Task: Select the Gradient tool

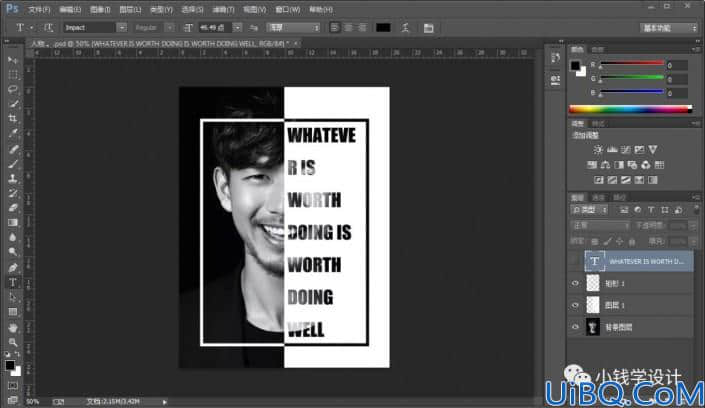Action: tap(13, 222)
